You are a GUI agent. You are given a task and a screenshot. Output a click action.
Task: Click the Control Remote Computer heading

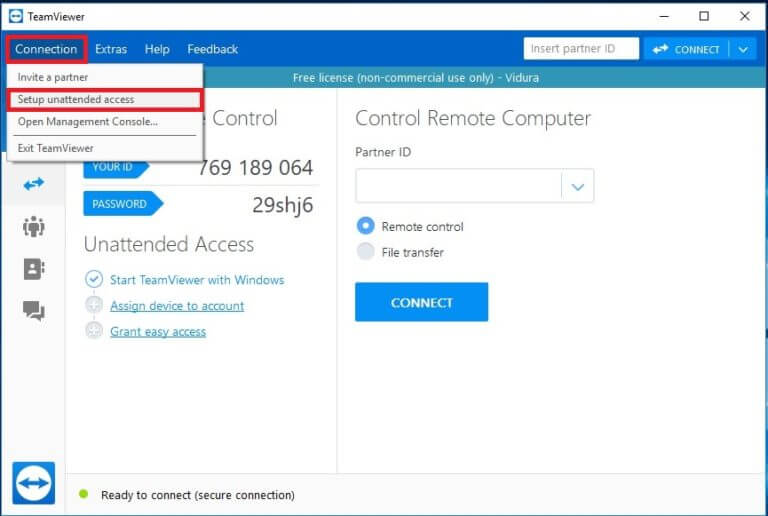(473, 118)
